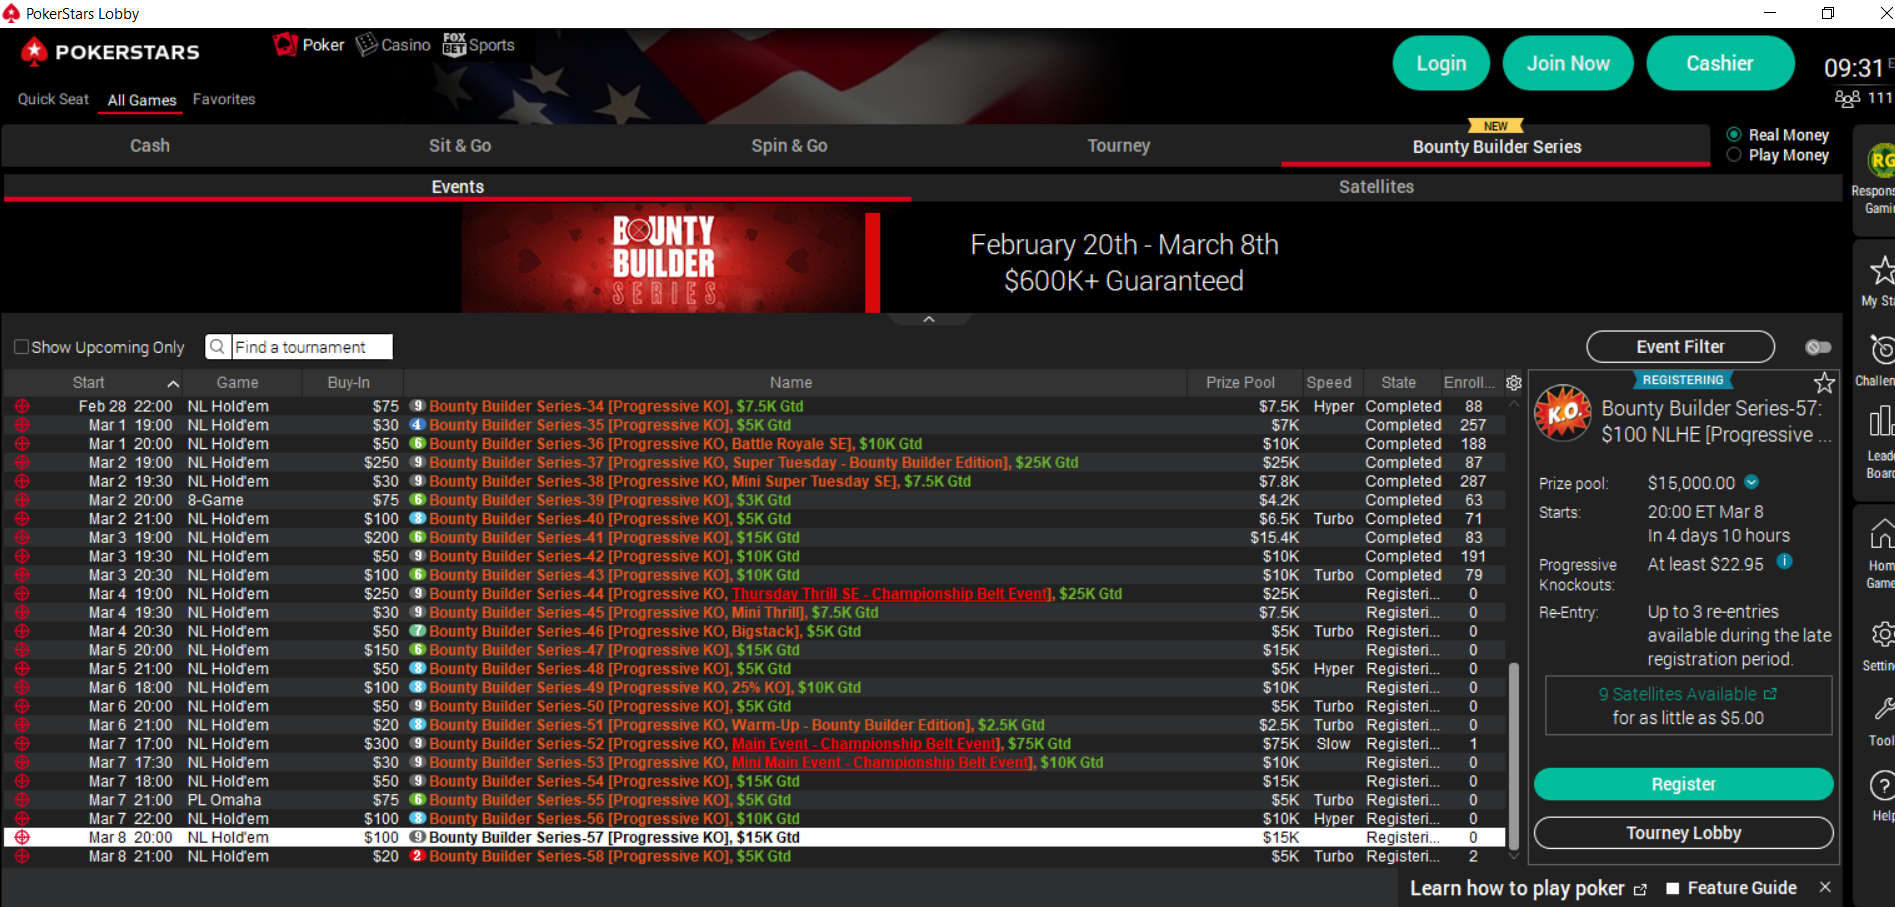The height and width of the screenshot is (907, 1895).
Task: Click the Join Now button
Action: 1568,63
